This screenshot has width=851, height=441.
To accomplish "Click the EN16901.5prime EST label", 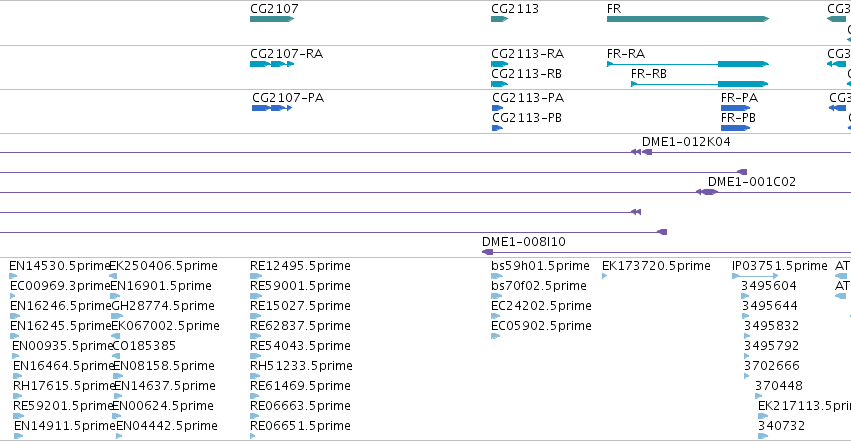I will 161,286.
